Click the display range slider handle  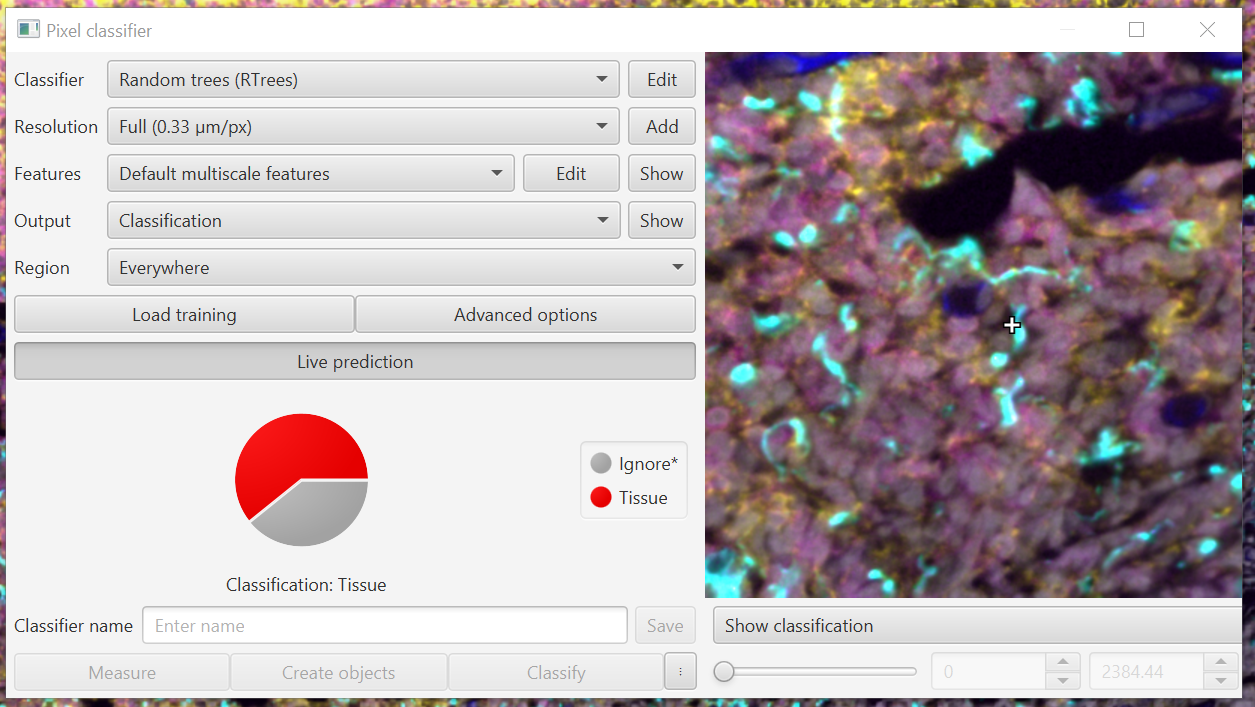[x=724, y=672]
